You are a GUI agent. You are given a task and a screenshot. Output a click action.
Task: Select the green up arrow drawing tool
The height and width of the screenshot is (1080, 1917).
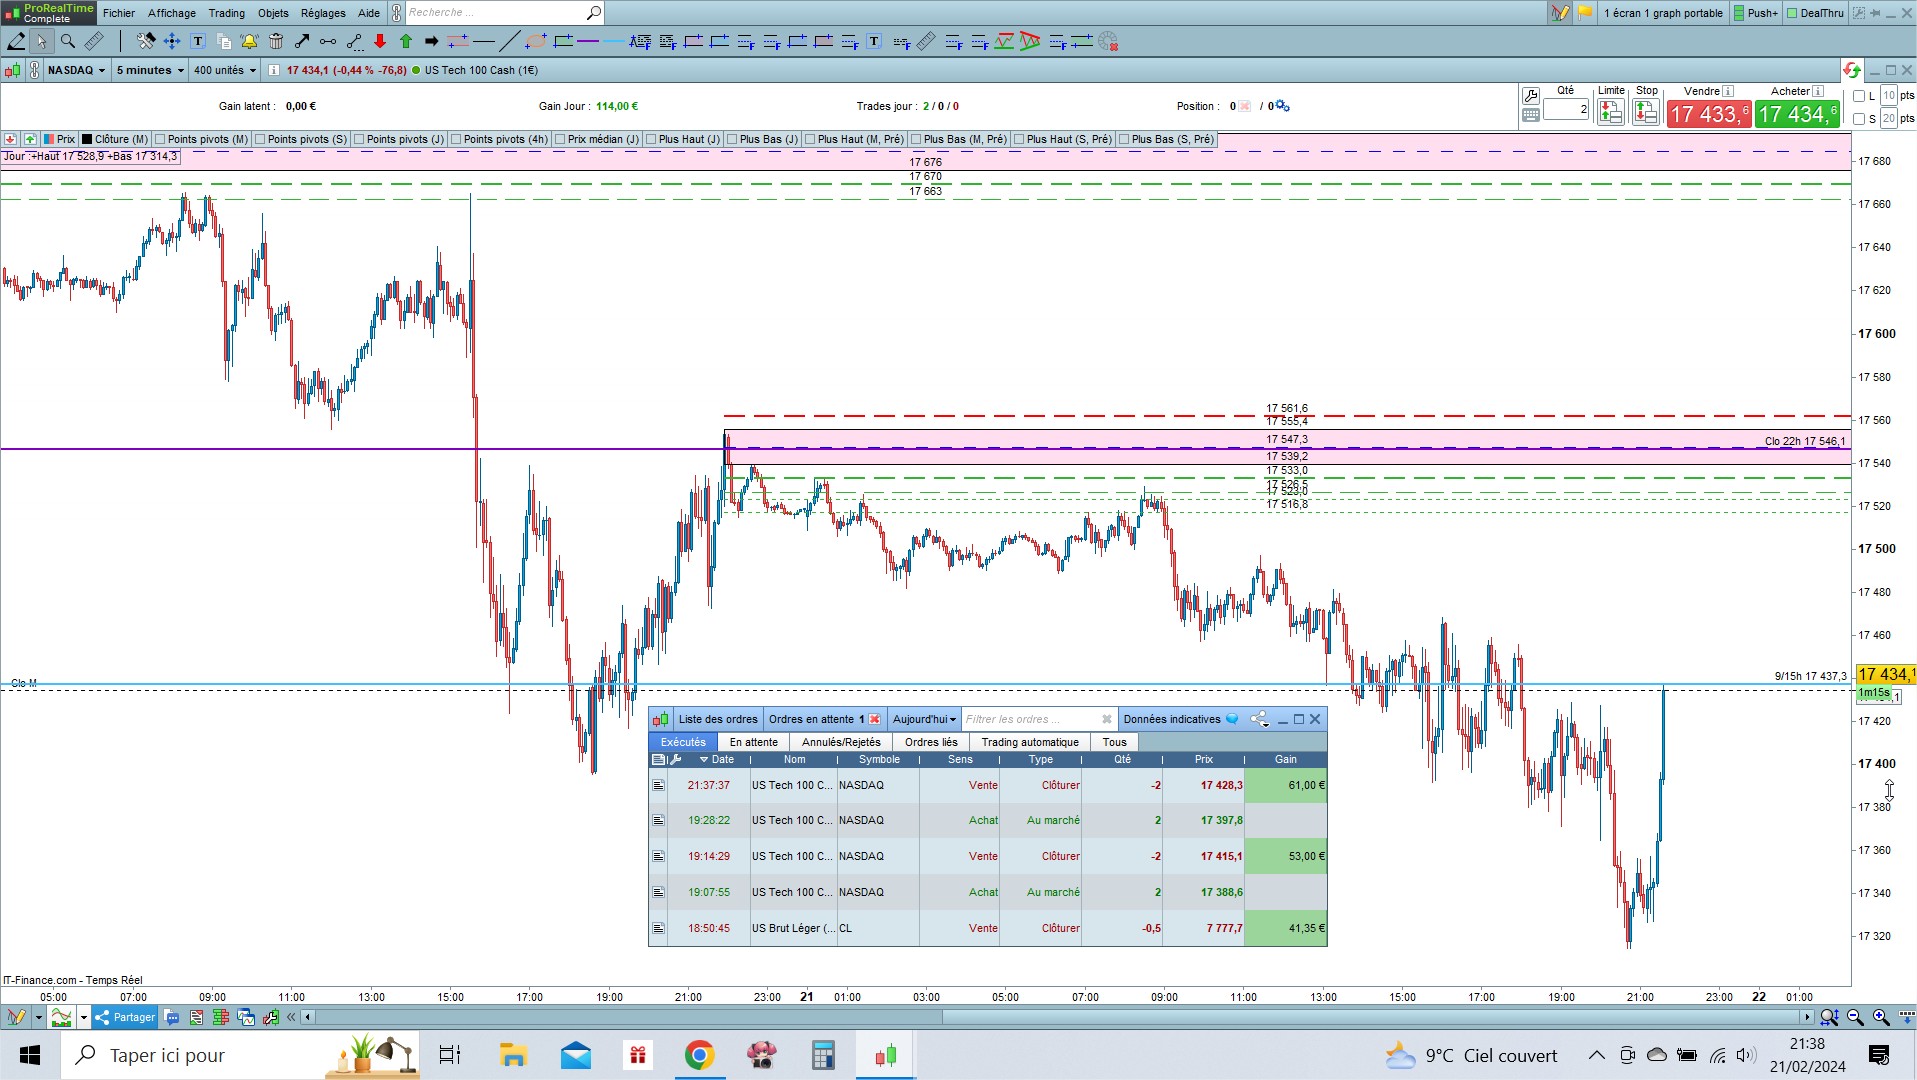[x=406, y=41]
